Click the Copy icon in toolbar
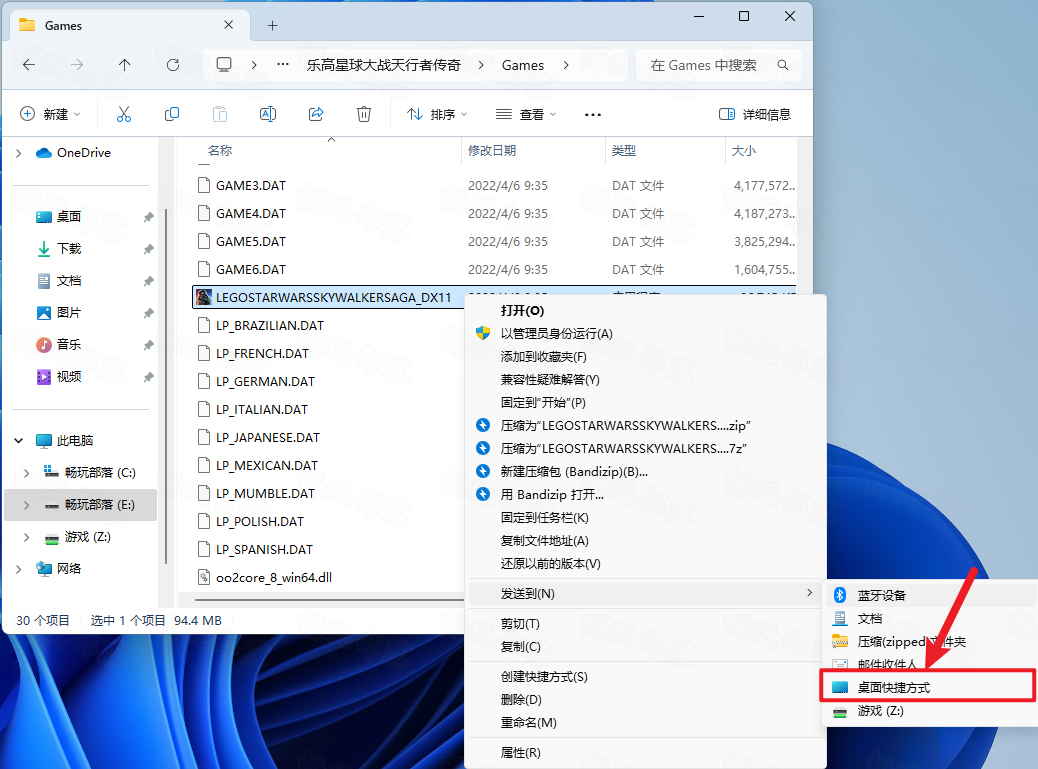 [x=171, y=114]
